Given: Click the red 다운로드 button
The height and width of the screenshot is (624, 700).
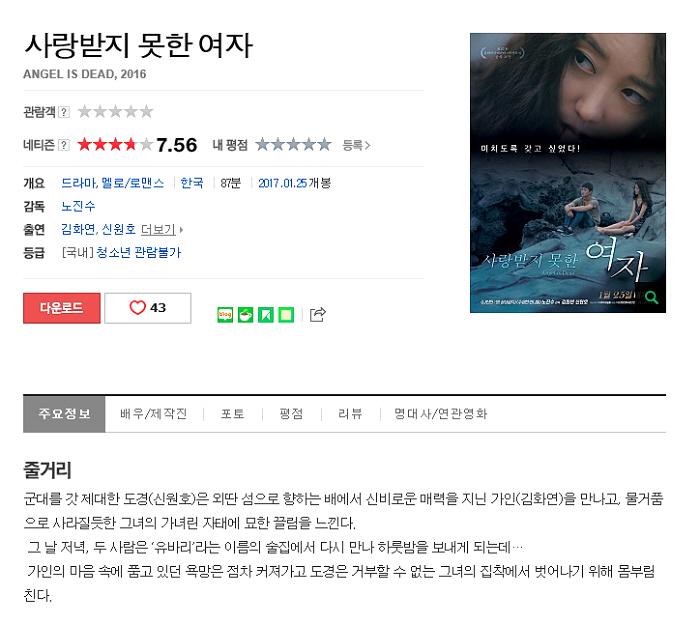Looking at the screenshot, I should coord(62,308).
